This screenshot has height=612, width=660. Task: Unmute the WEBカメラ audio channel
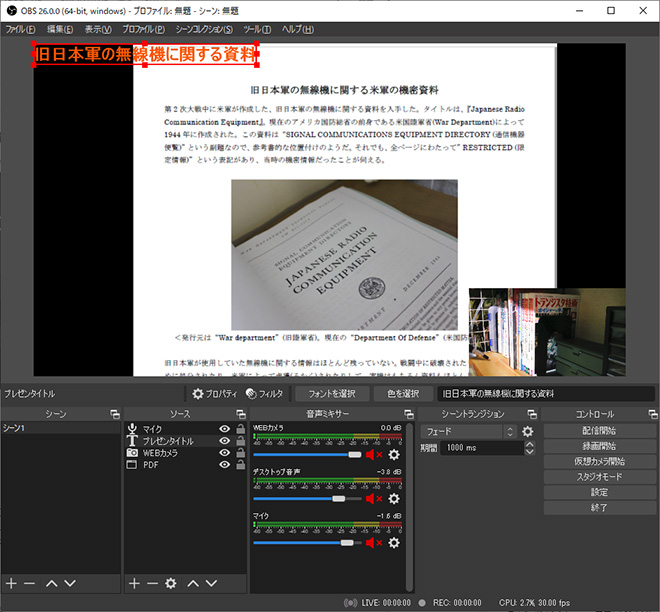(x=374, y=455)
